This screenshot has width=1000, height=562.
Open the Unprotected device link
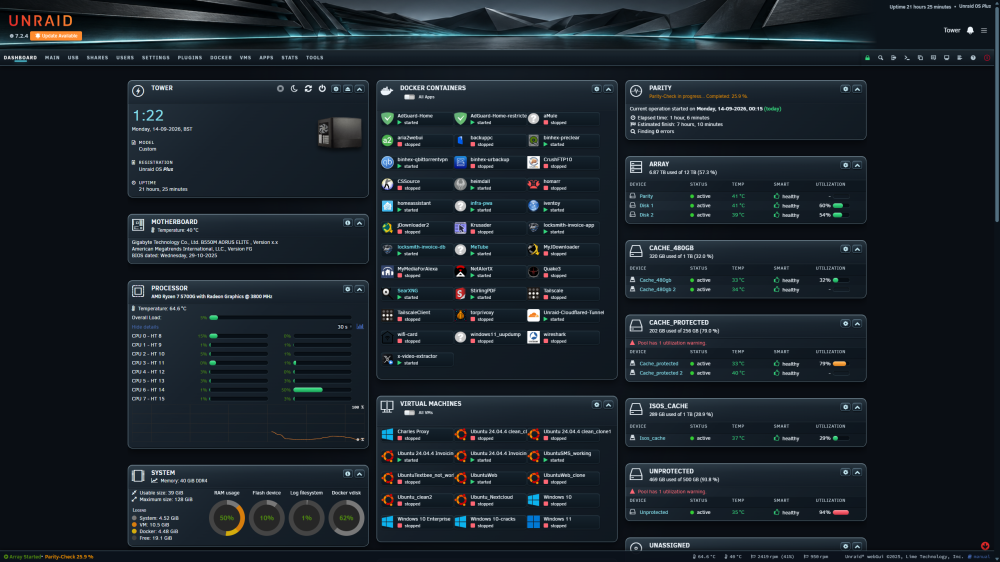[654, 512]
